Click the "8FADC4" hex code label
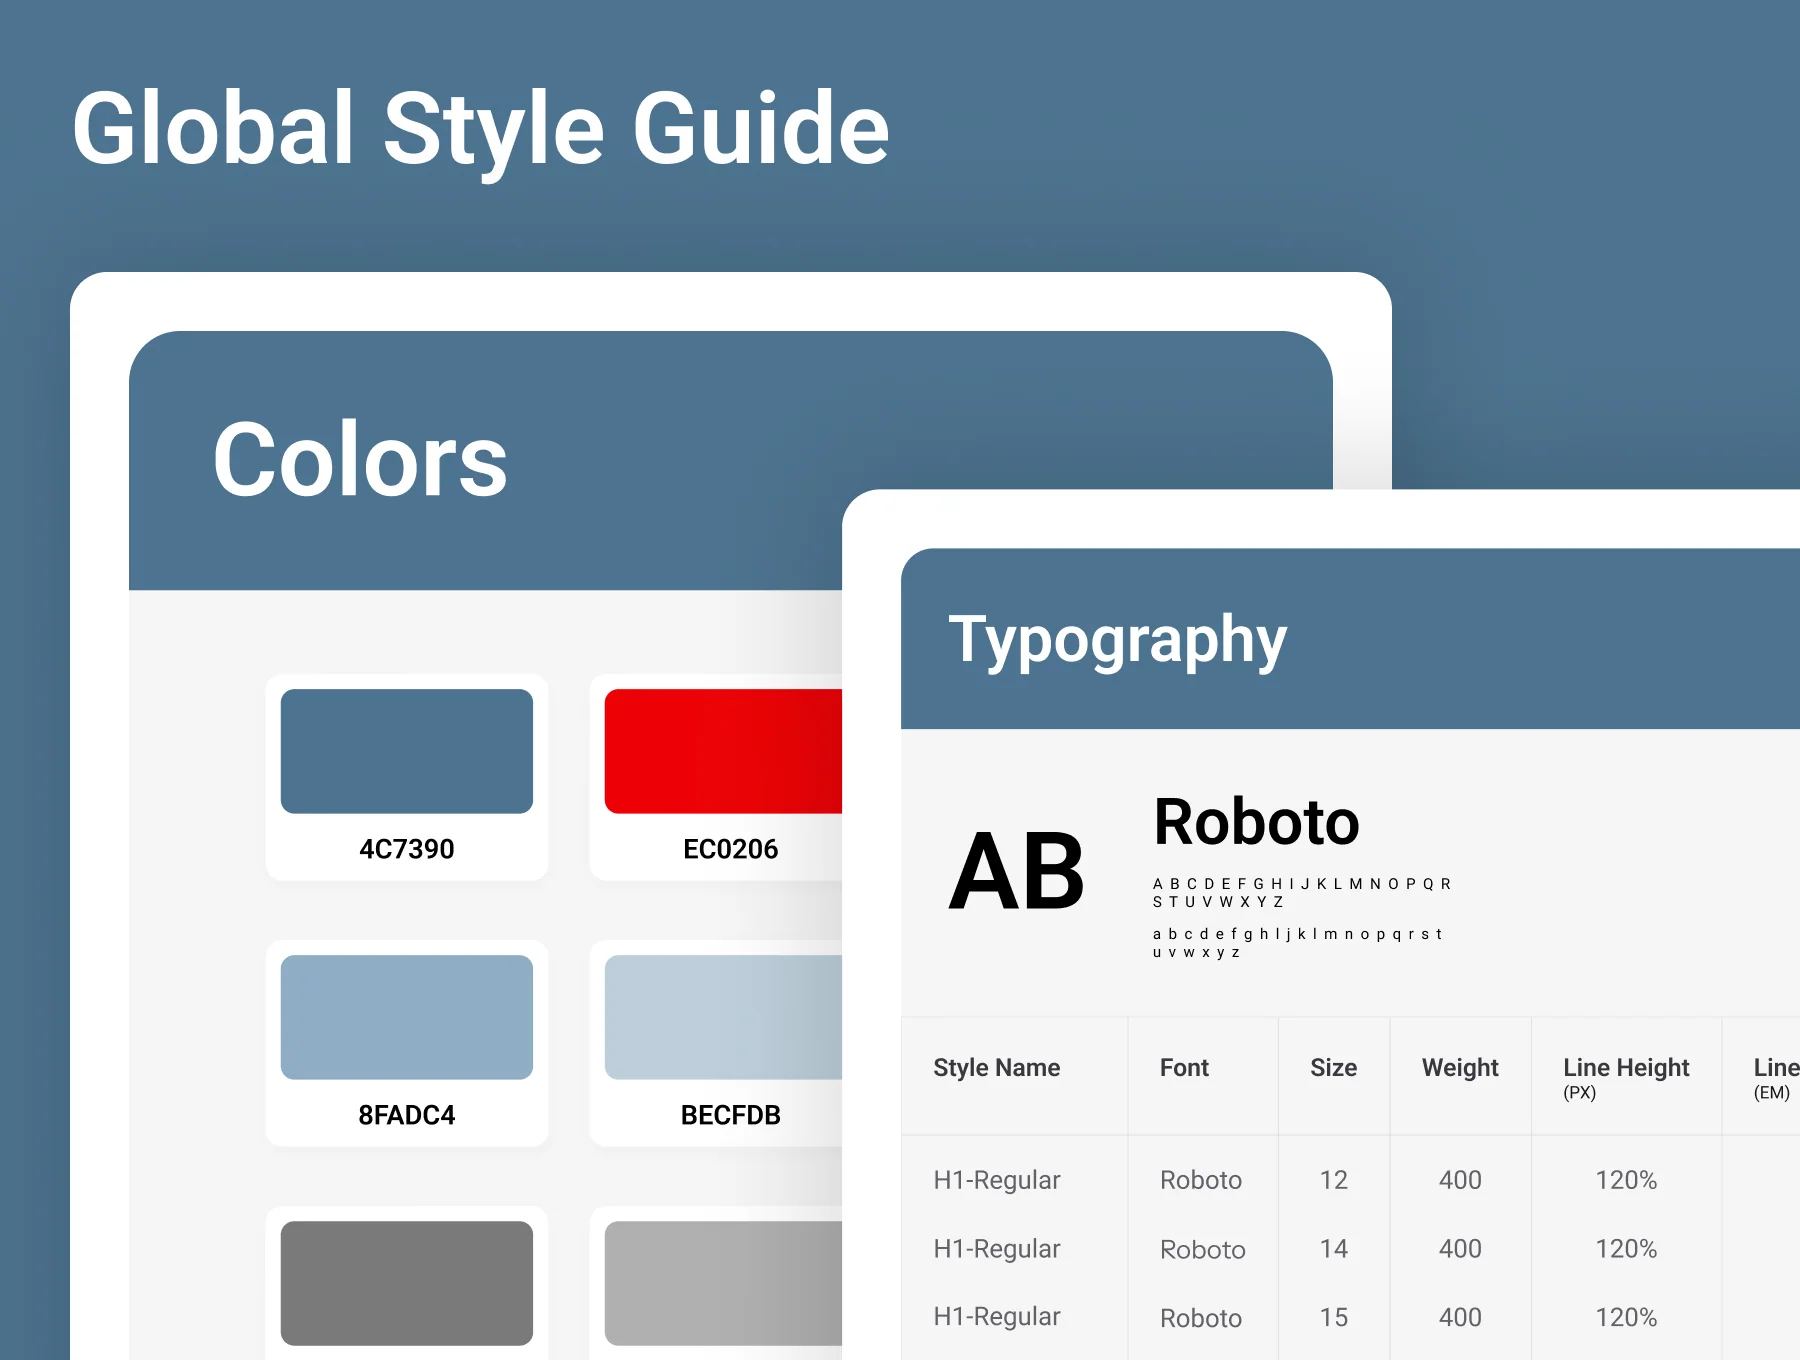Viewport: 1800px width, 1360px height. click(406, 1115)
